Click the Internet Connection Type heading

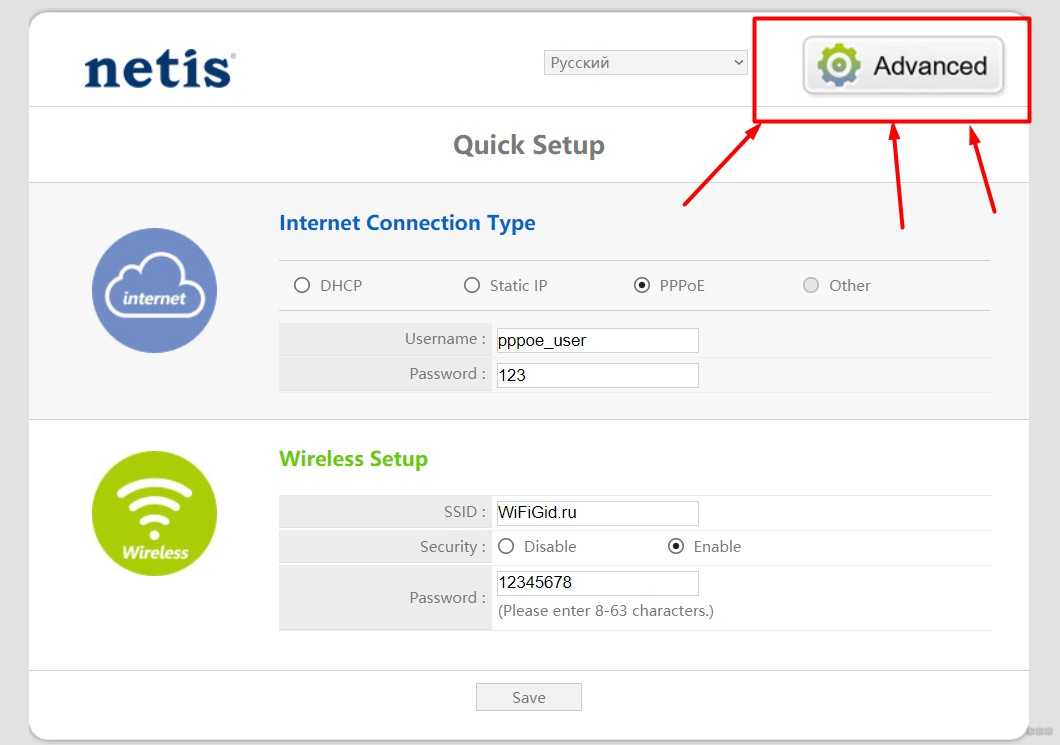tap(407, 223)
